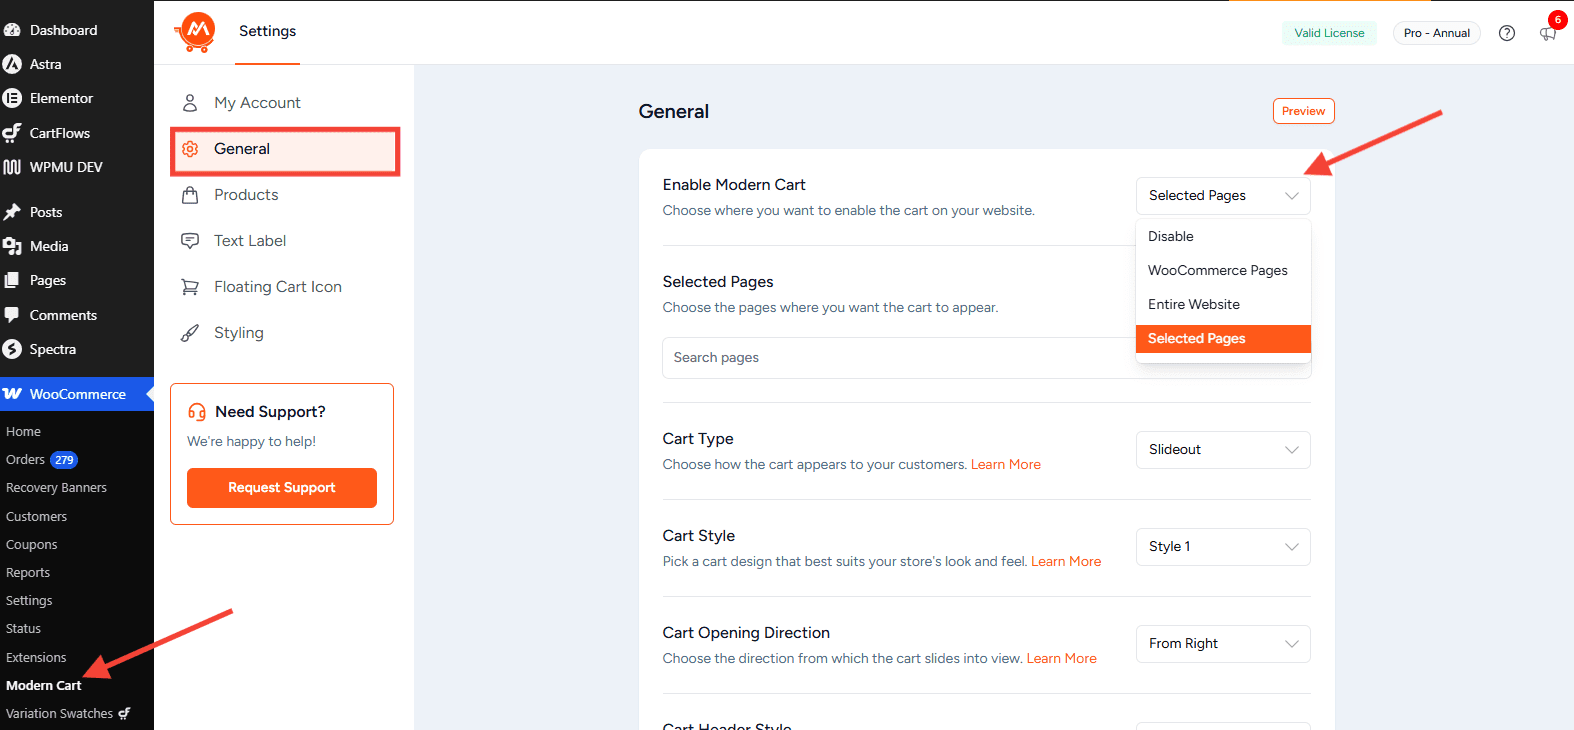Click the Pages icon in sidebar

click(12, 280)
